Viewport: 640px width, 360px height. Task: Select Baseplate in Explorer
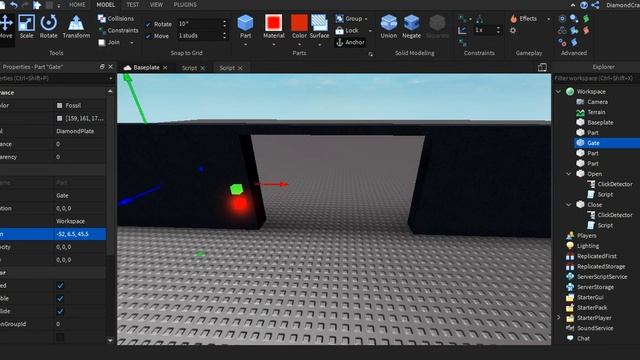(x=600, y=122)
